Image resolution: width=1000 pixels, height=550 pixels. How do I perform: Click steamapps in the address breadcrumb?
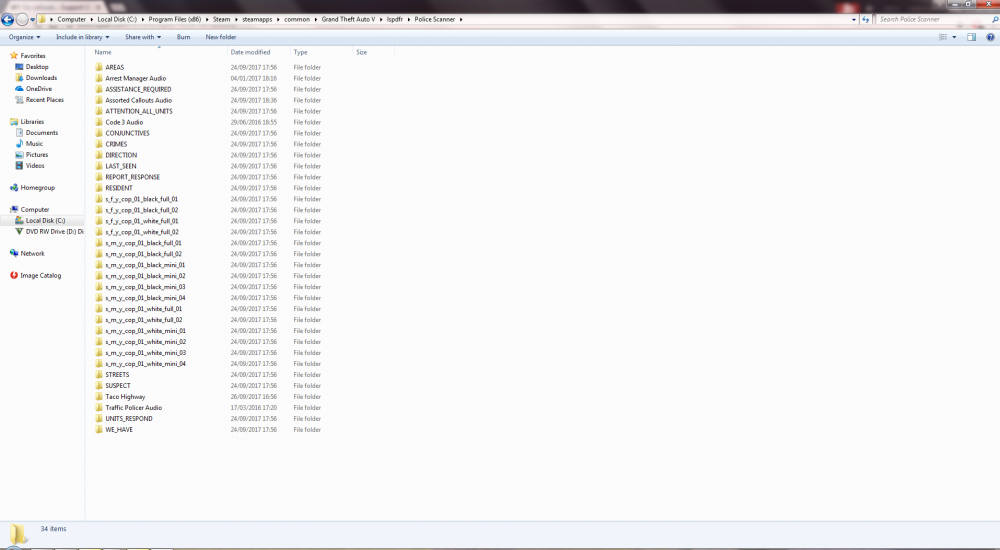click(257, 19)
